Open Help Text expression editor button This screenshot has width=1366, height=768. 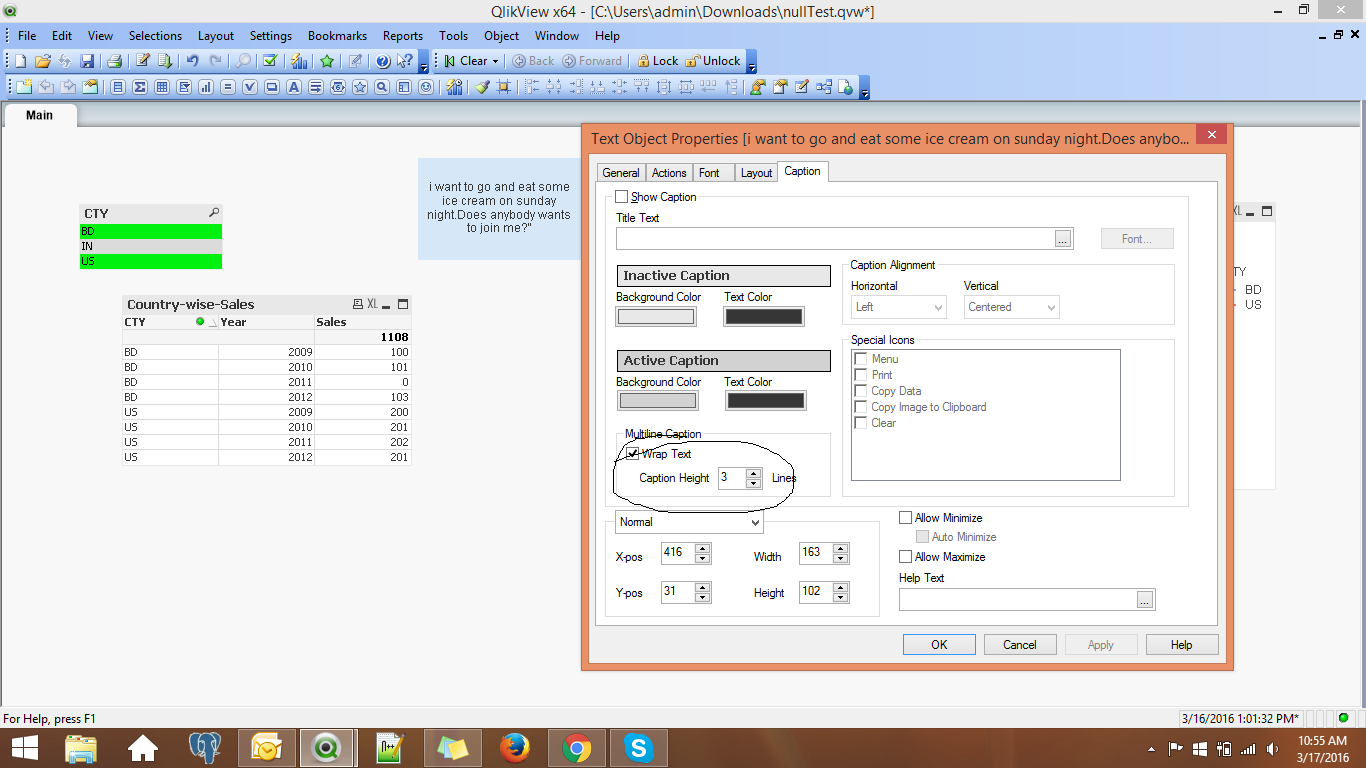tap(1145, 599)
